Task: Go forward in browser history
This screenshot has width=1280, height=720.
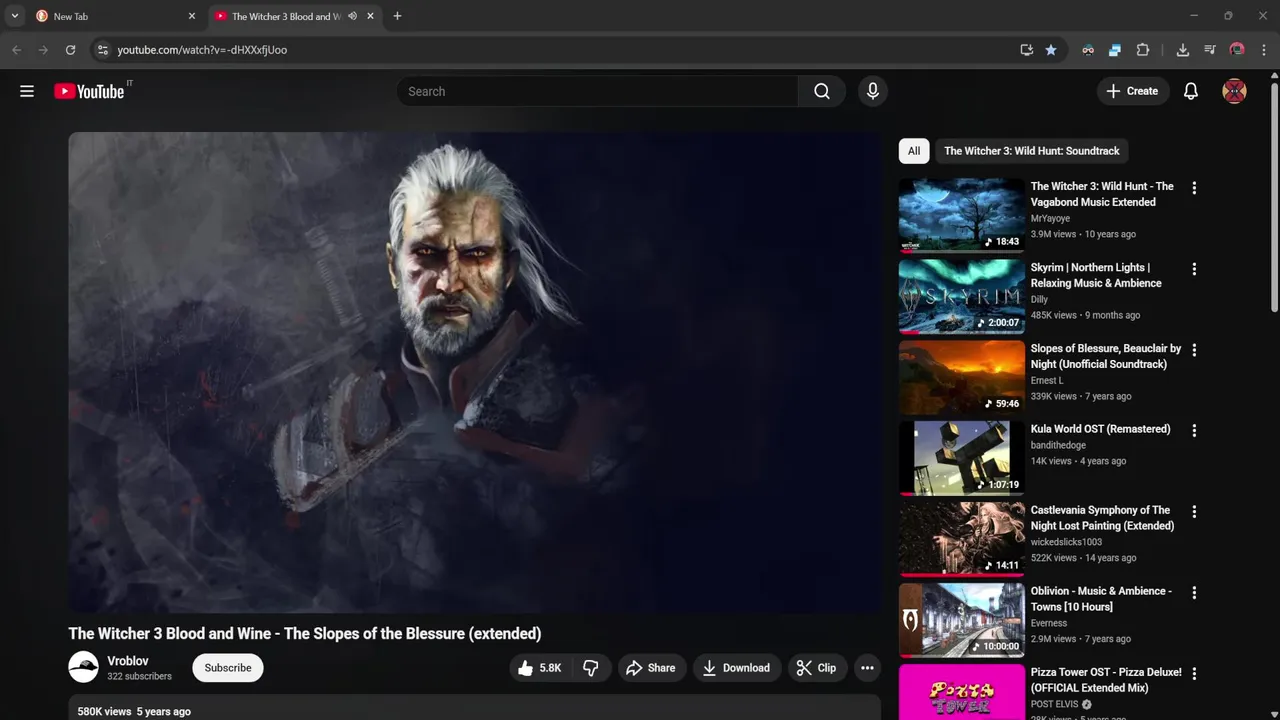Action: [x=43, y=50]
